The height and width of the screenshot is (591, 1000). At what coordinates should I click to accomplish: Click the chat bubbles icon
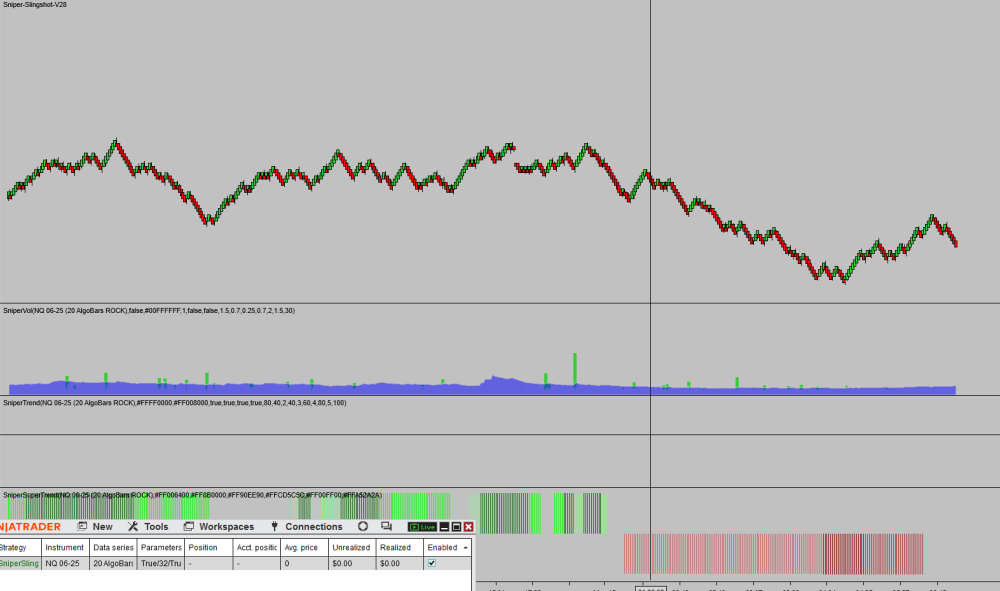(387, 527)
